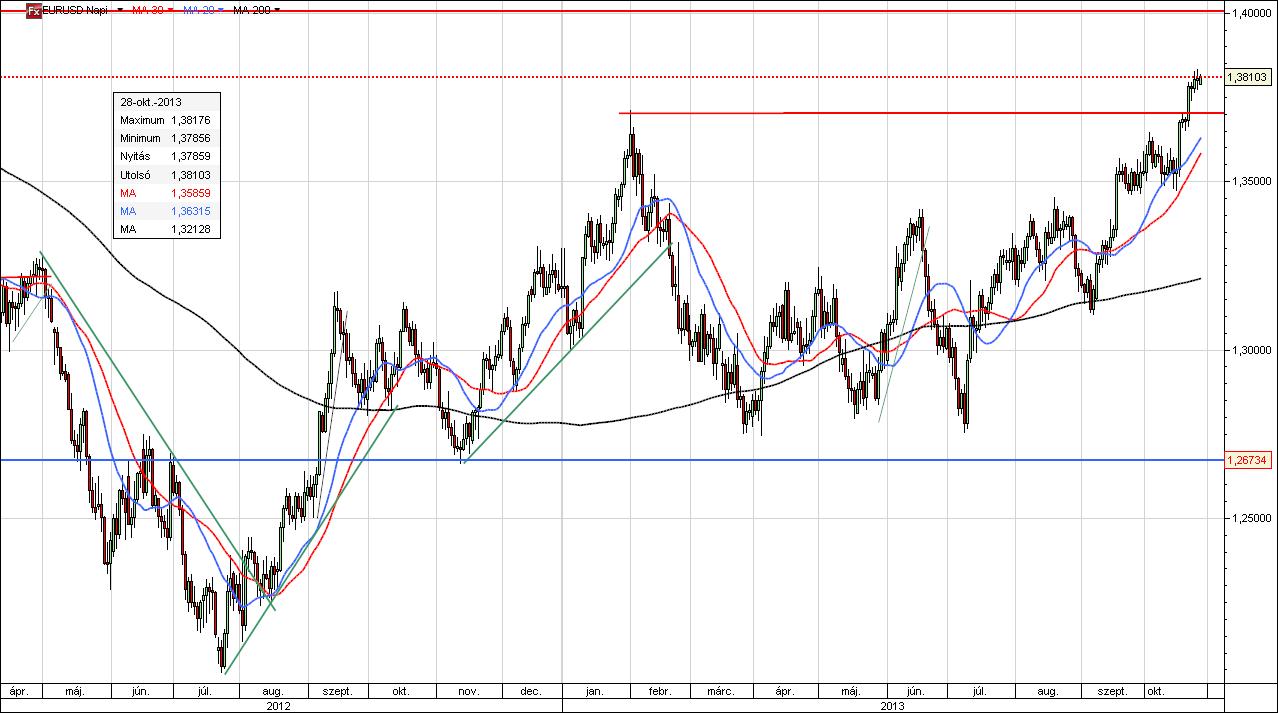Click the 28-okt.-2013 date header in data box

click(x=152, y=102)
